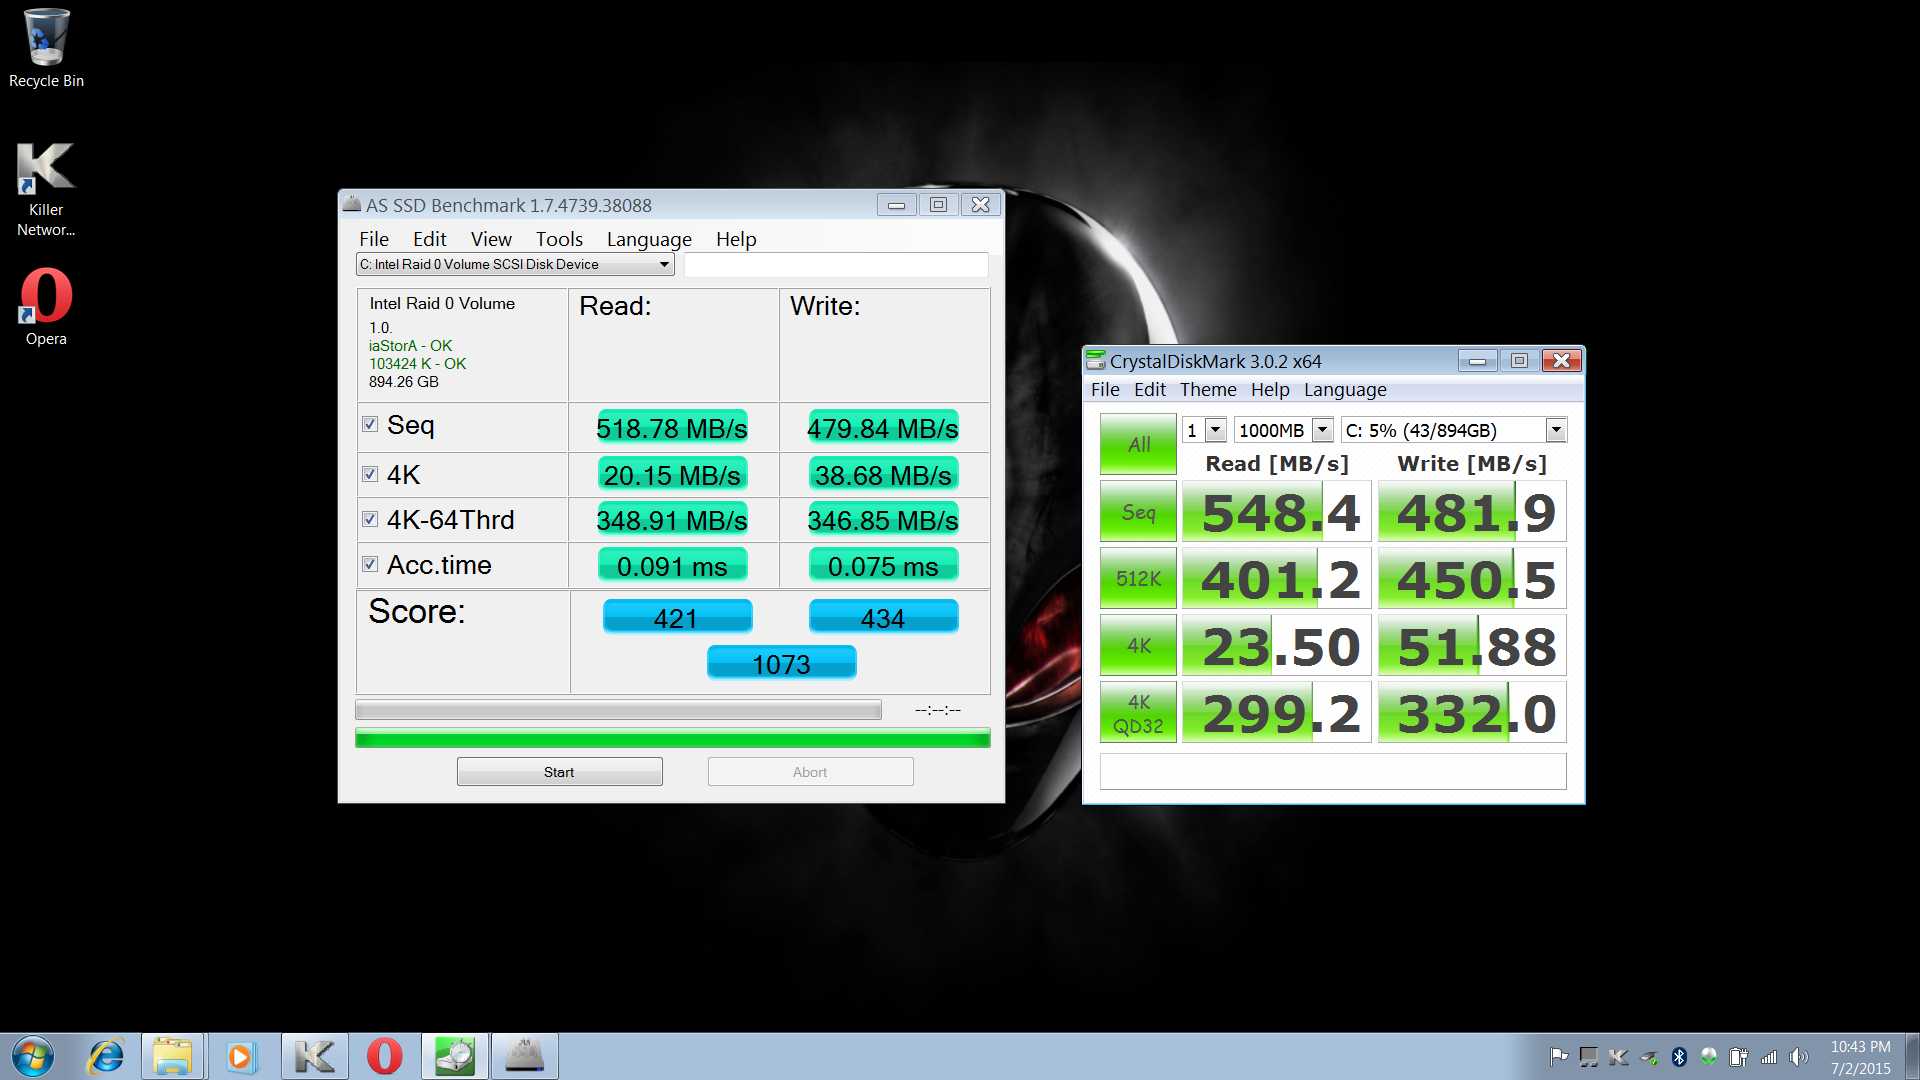Image resolution: width=1920 pixels, height=1080 pixels.
Task: Click the total score 1073
Action: click(781, 663)
